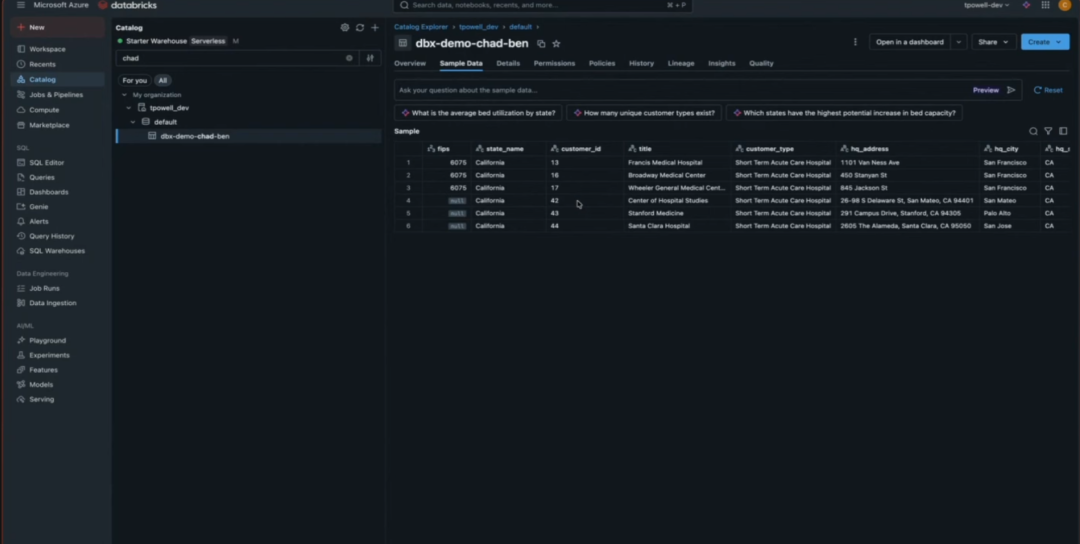Viewport: 1080px width, 544px height.
Task: Click the highest potential bed capacity suggestion
Action: [x=844, y=113]
